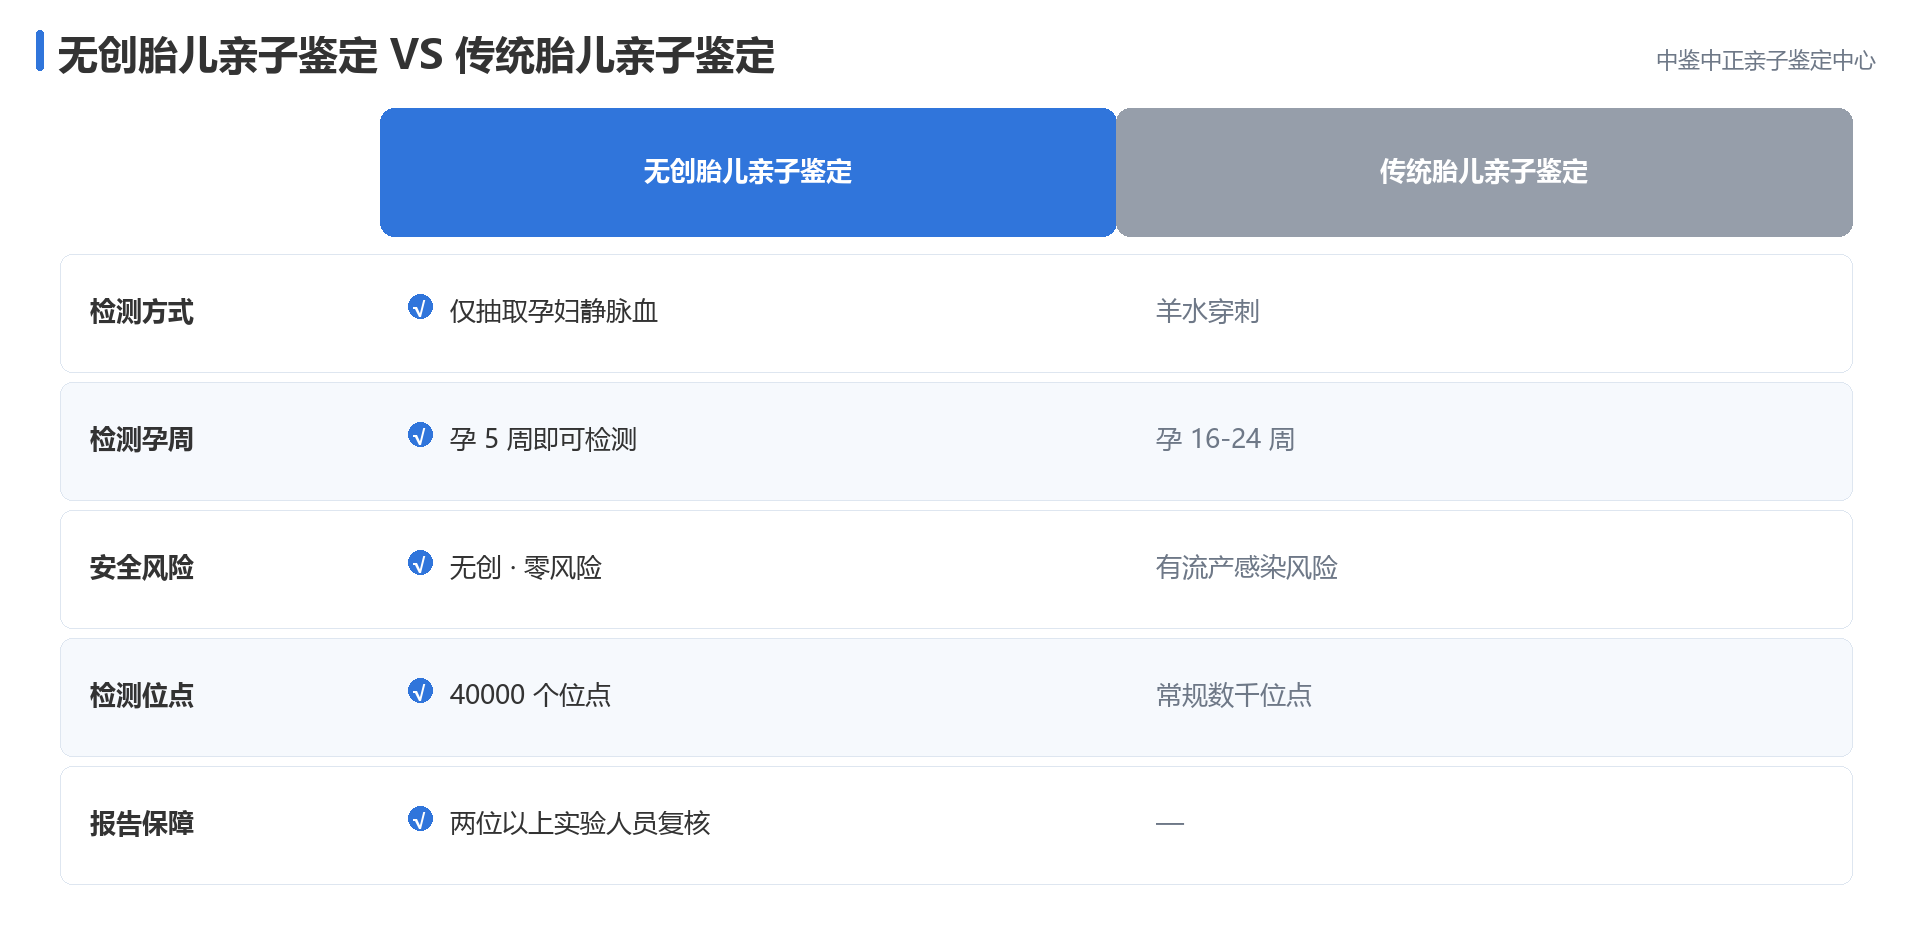Click the text 40000 个位点

tap(530, 696)
